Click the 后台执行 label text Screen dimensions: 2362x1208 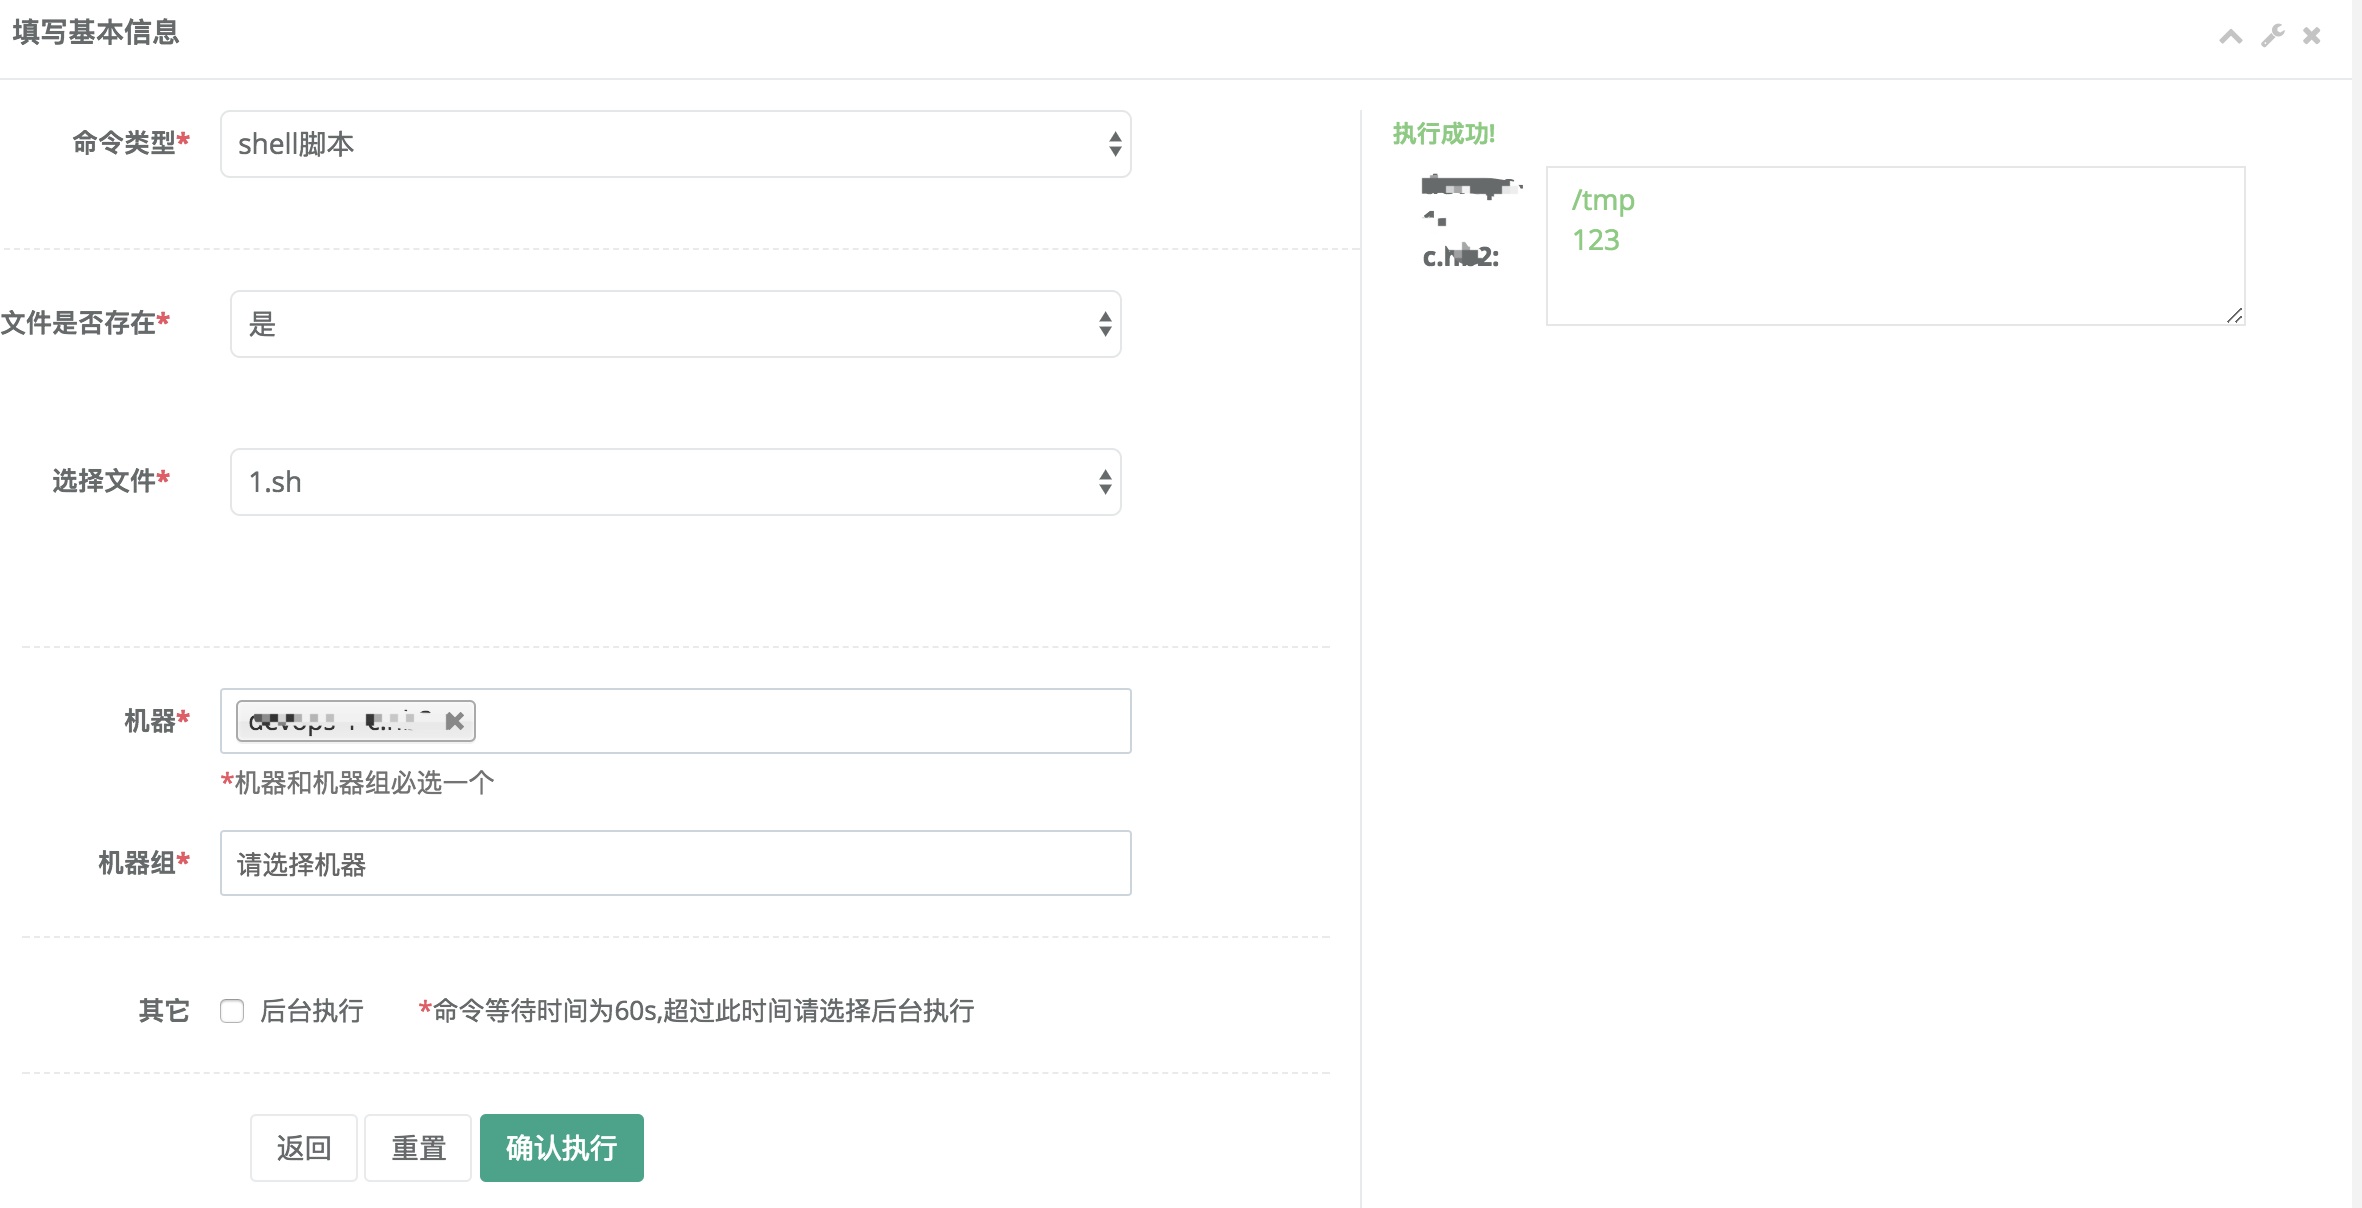click(x=312, y=1011)
